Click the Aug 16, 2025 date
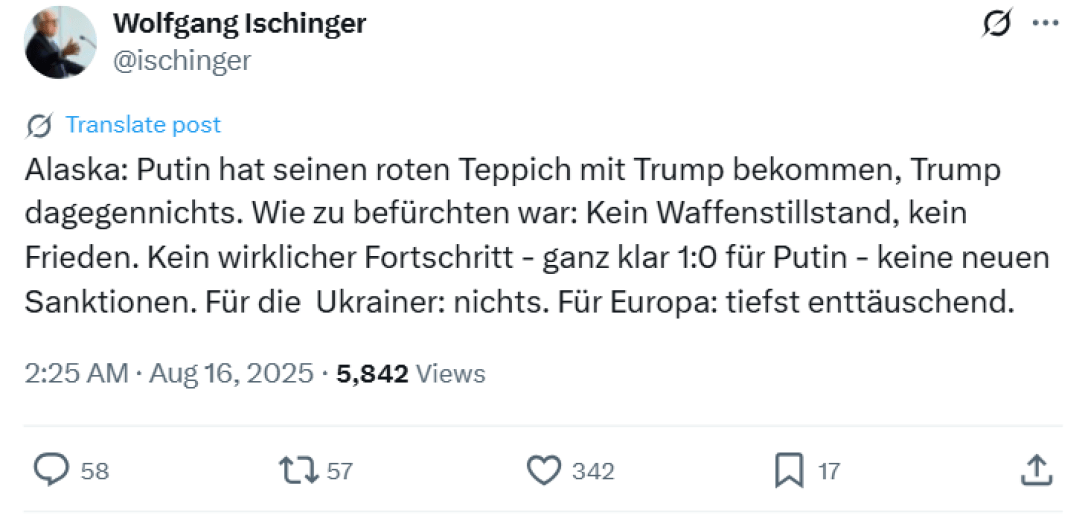The image size is (1088, 515). point(231,374)
